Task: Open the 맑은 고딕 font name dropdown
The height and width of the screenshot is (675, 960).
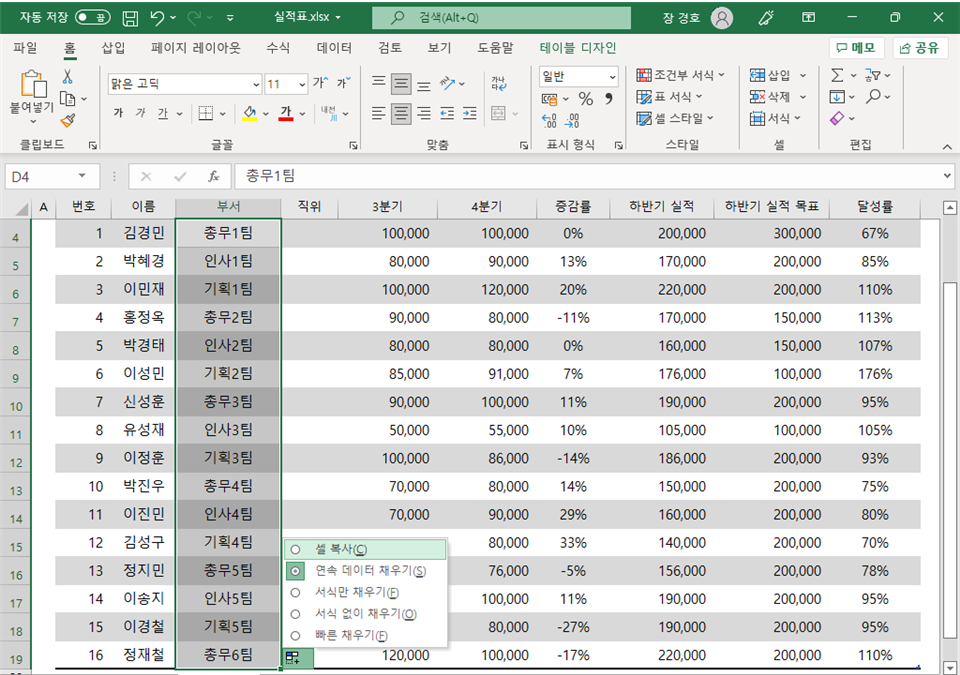Action: [x=257, y=85]
